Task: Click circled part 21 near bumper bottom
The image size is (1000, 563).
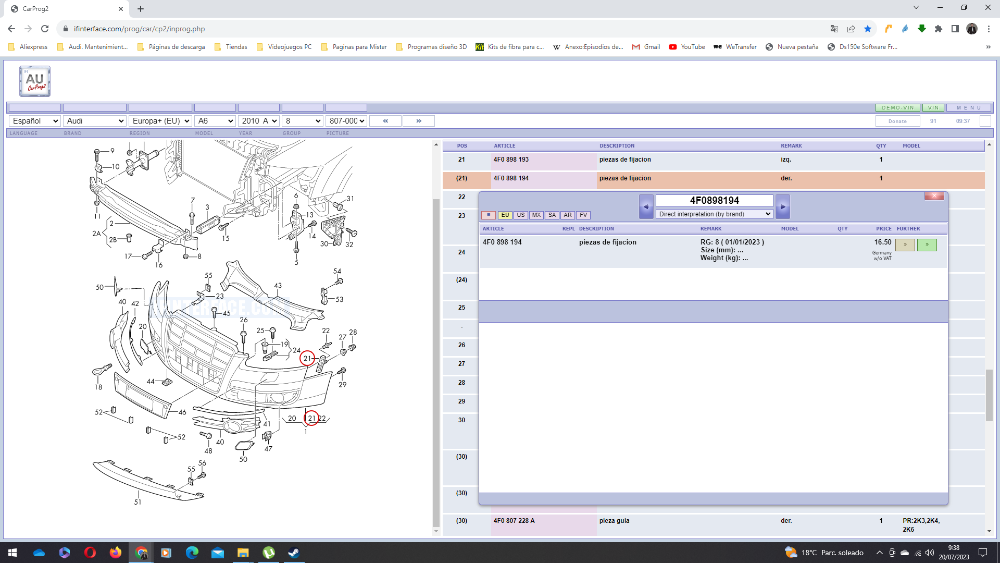Action: click(x=311, y=418)
